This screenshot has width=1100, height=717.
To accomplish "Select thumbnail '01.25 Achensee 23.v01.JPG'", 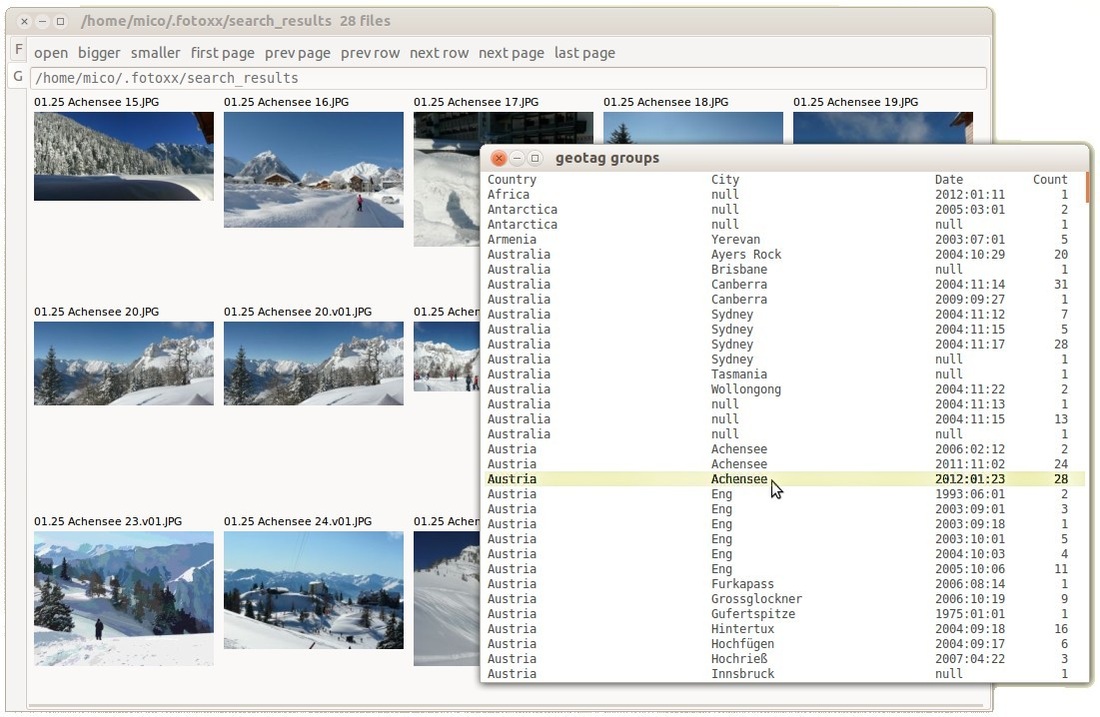I will [123, 598].
